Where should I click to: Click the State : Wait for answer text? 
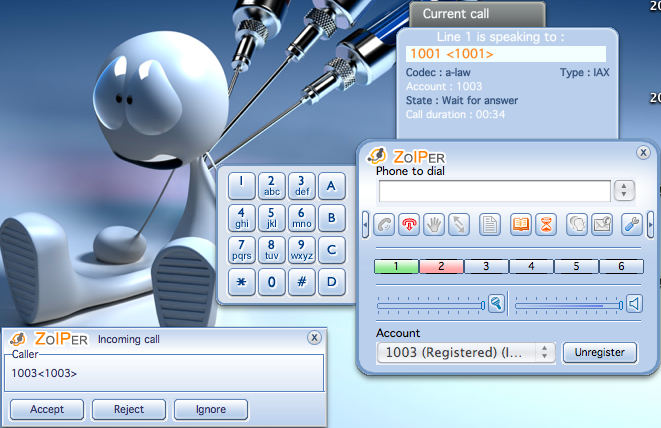coord(462,100)
